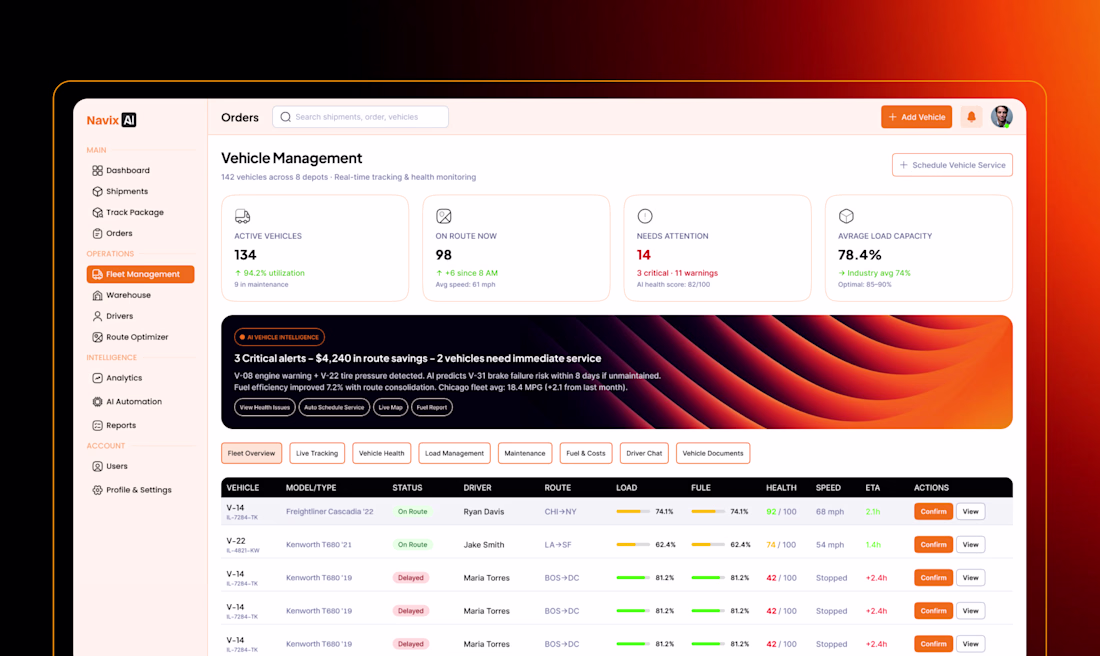Click the search magnifier icon
This screenshot has height=656, width=1100.
(x=286, y=117)
